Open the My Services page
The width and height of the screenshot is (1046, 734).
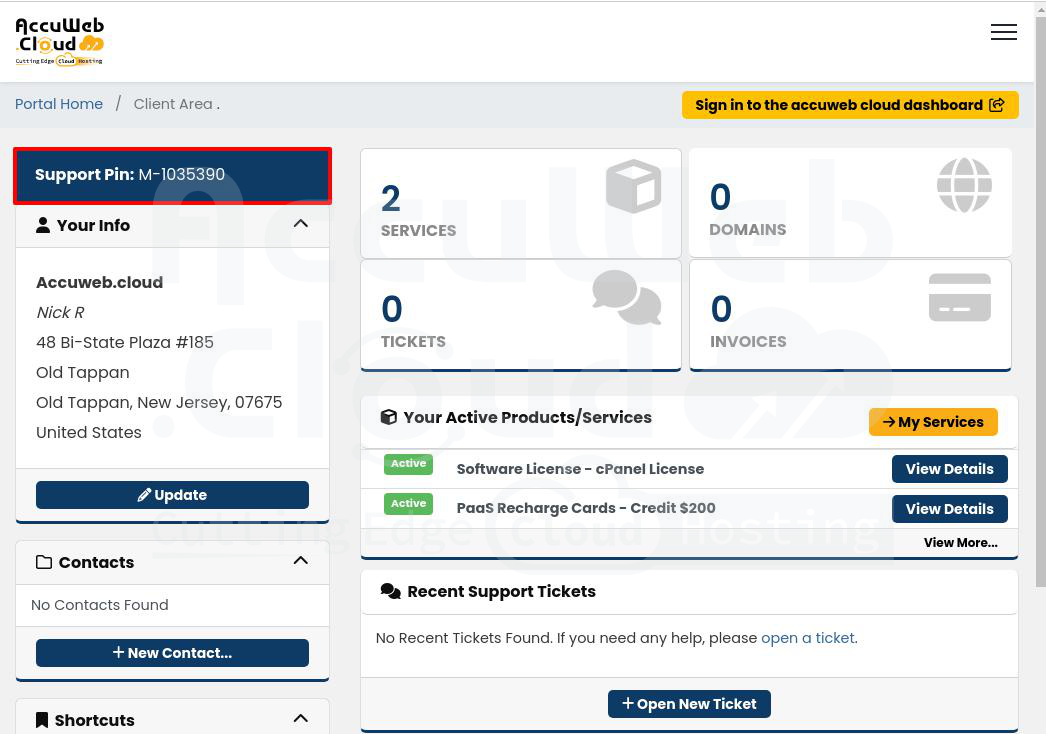pos(932,422)
